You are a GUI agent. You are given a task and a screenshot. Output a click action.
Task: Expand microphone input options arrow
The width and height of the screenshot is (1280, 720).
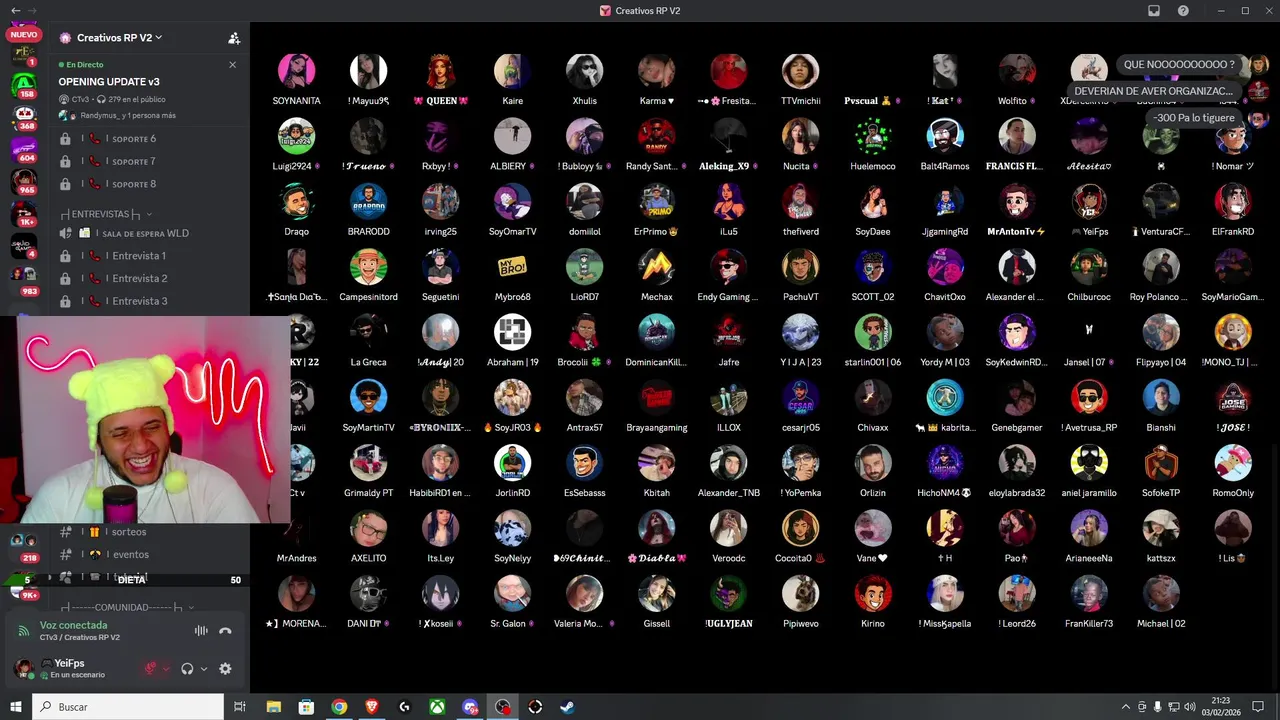(167, 669)
